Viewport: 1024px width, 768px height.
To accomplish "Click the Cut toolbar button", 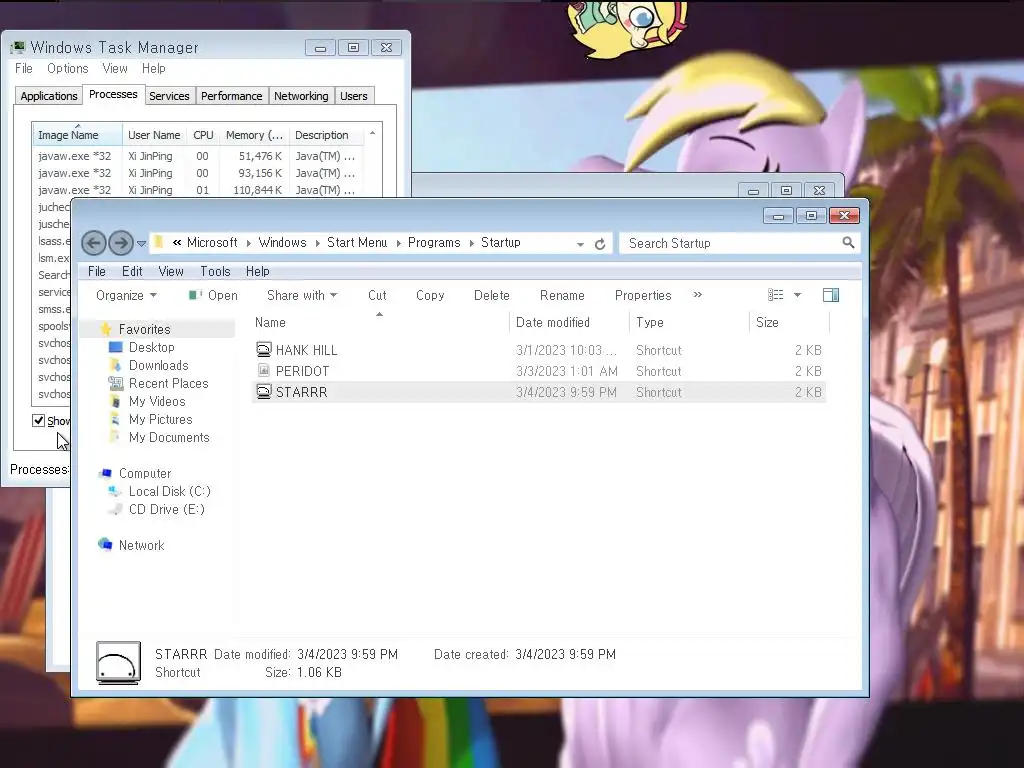I will click(377, 295).
